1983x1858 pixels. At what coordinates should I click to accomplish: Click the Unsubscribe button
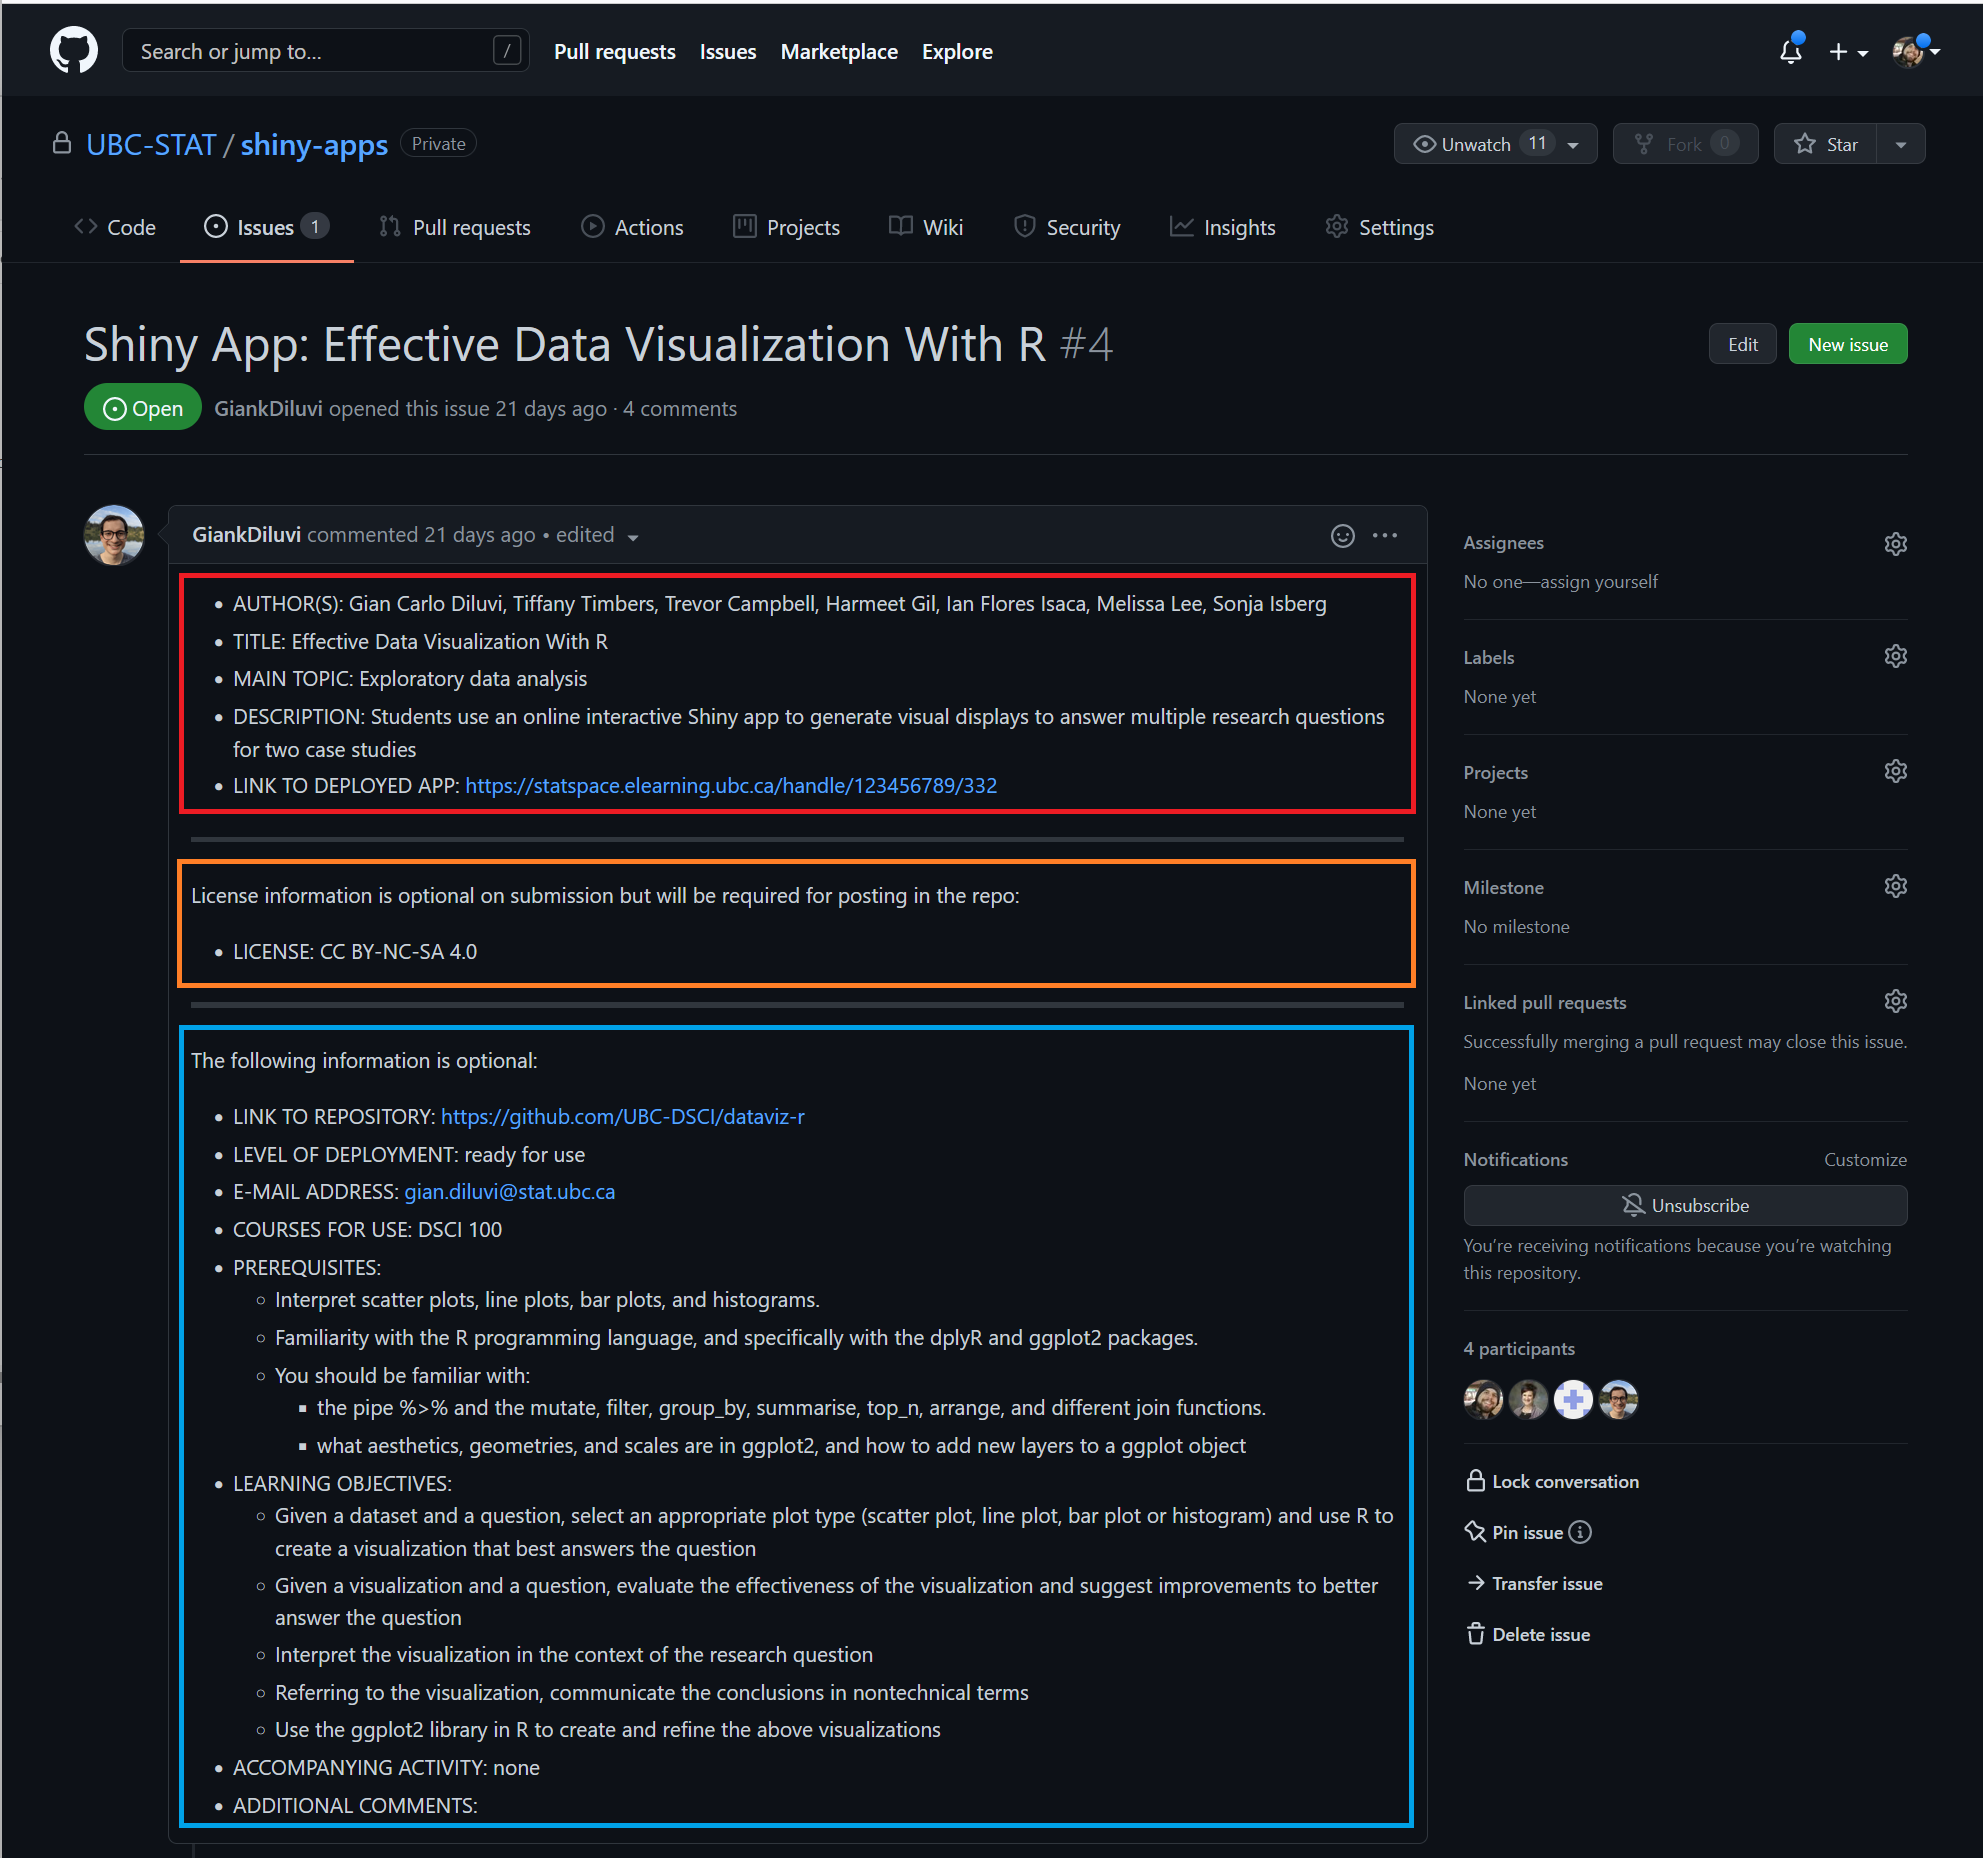pyautogui.click(x=1685, y=1205)
